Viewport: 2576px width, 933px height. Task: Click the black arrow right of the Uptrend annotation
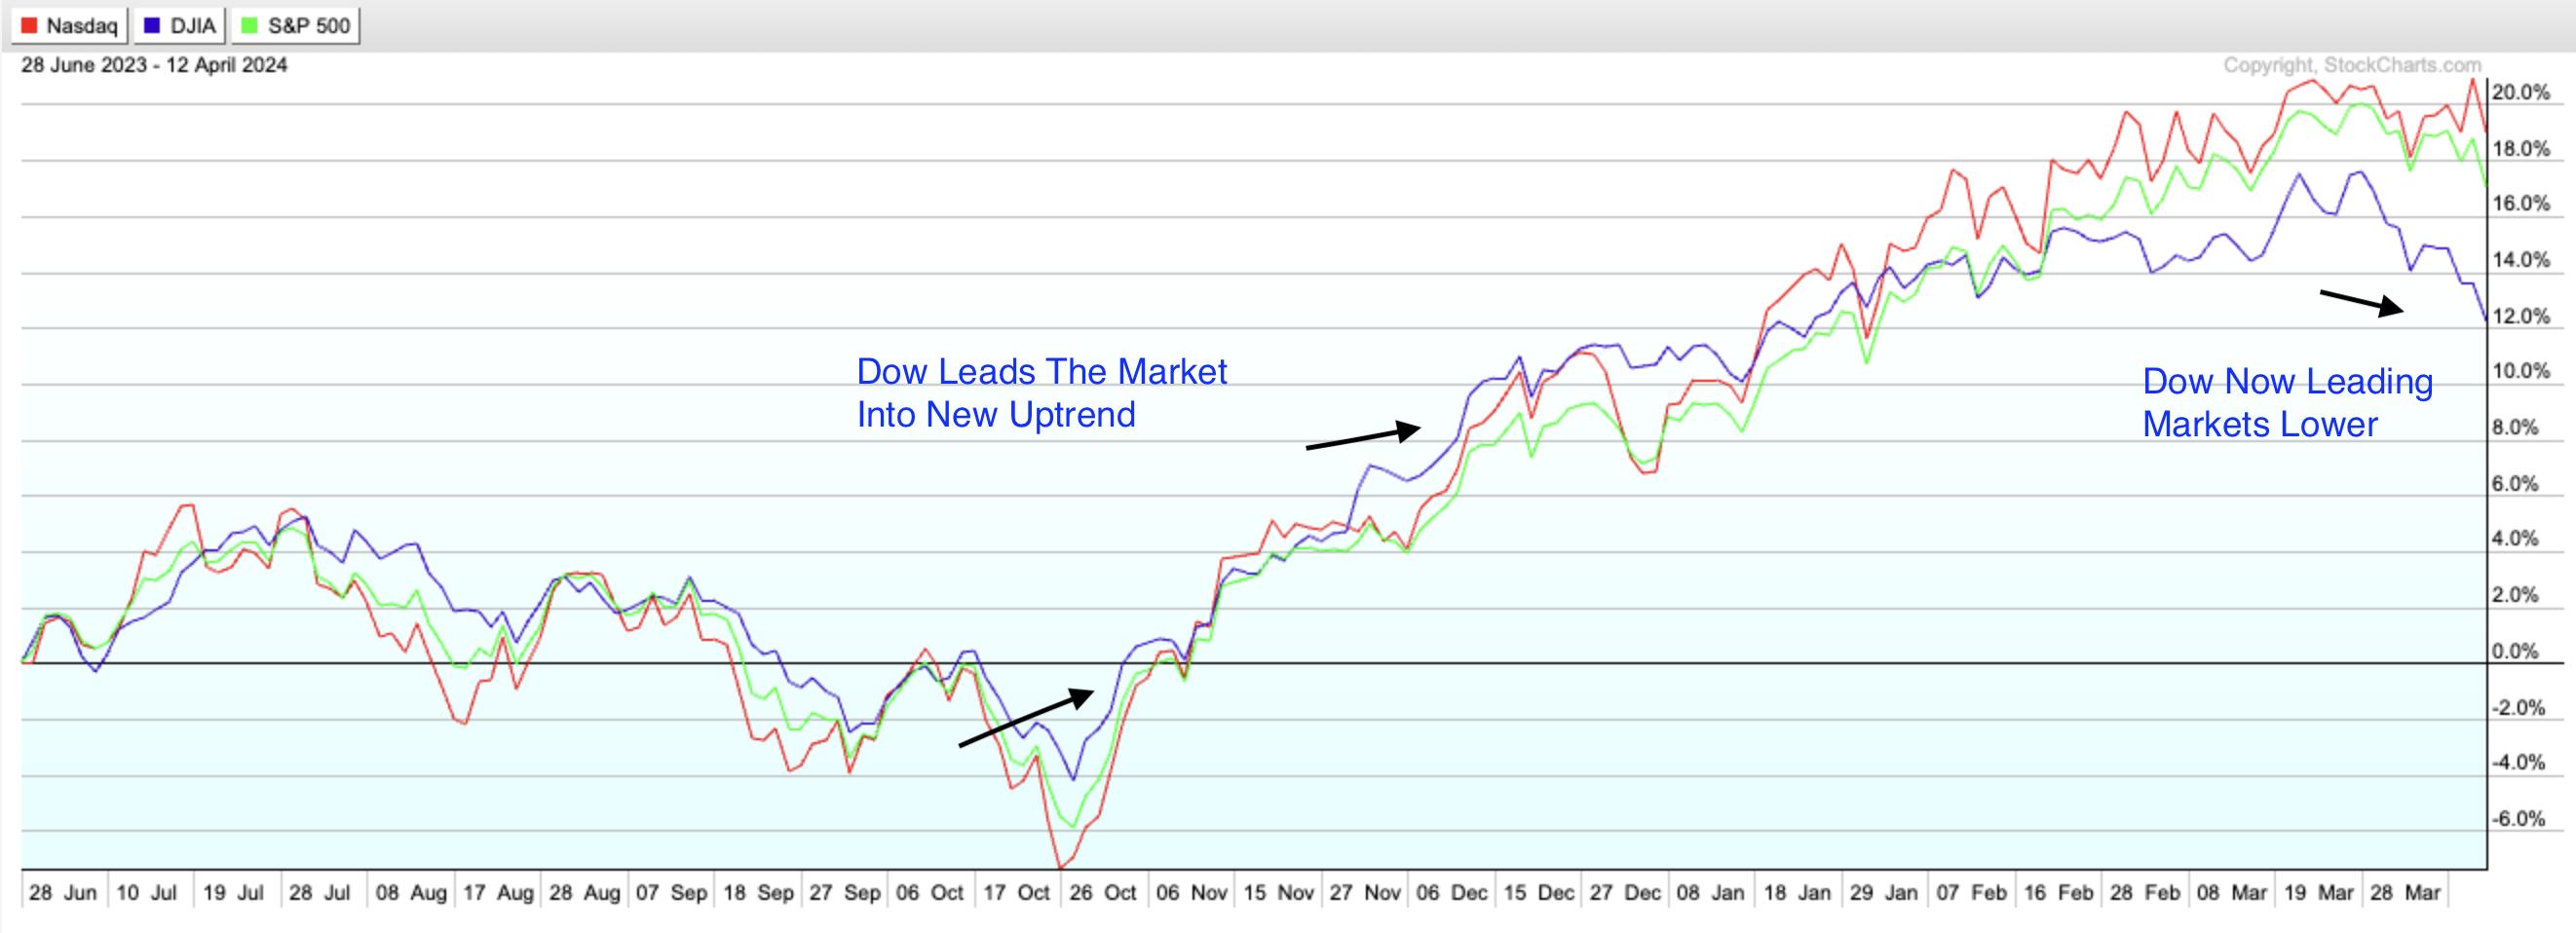1363,438
